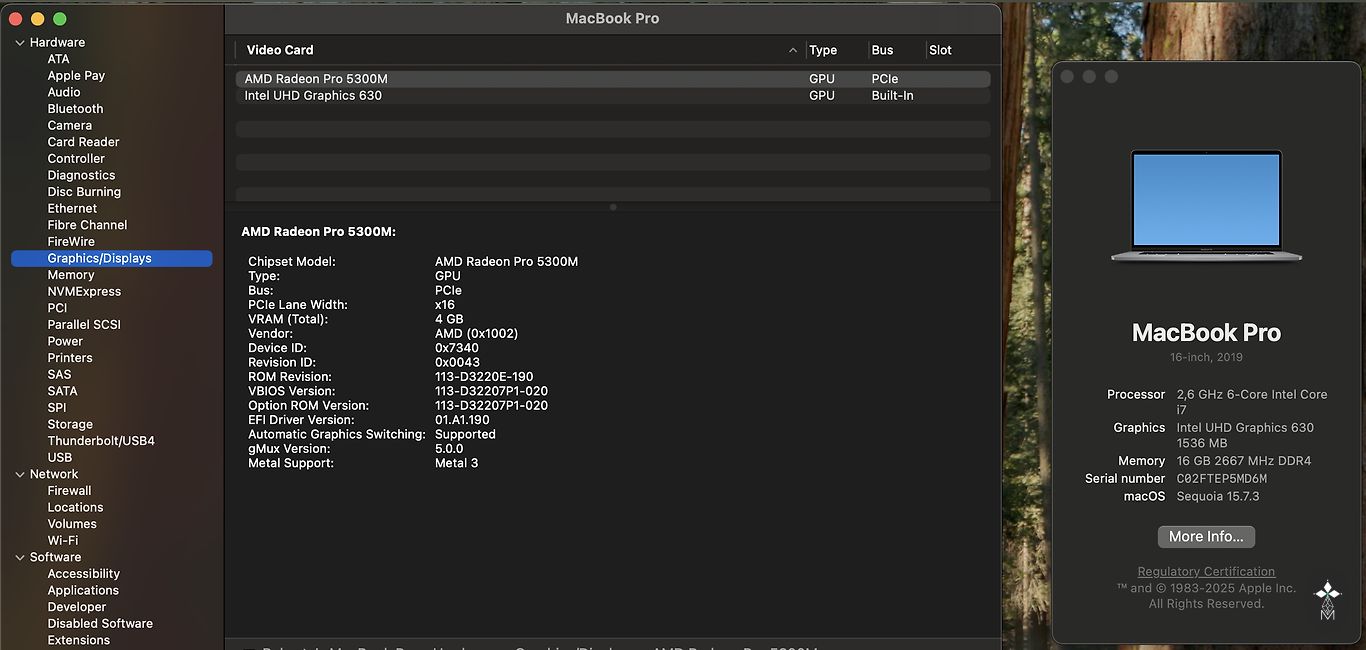
Task: Sort by the Video Card column header
Action: point(280,50)
